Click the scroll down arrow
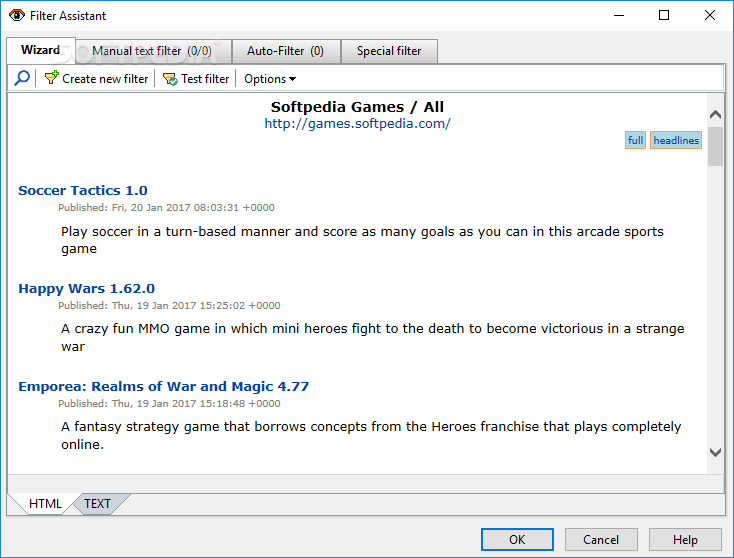This screenshot has width=734, height=558. click(x=715, y=452)
